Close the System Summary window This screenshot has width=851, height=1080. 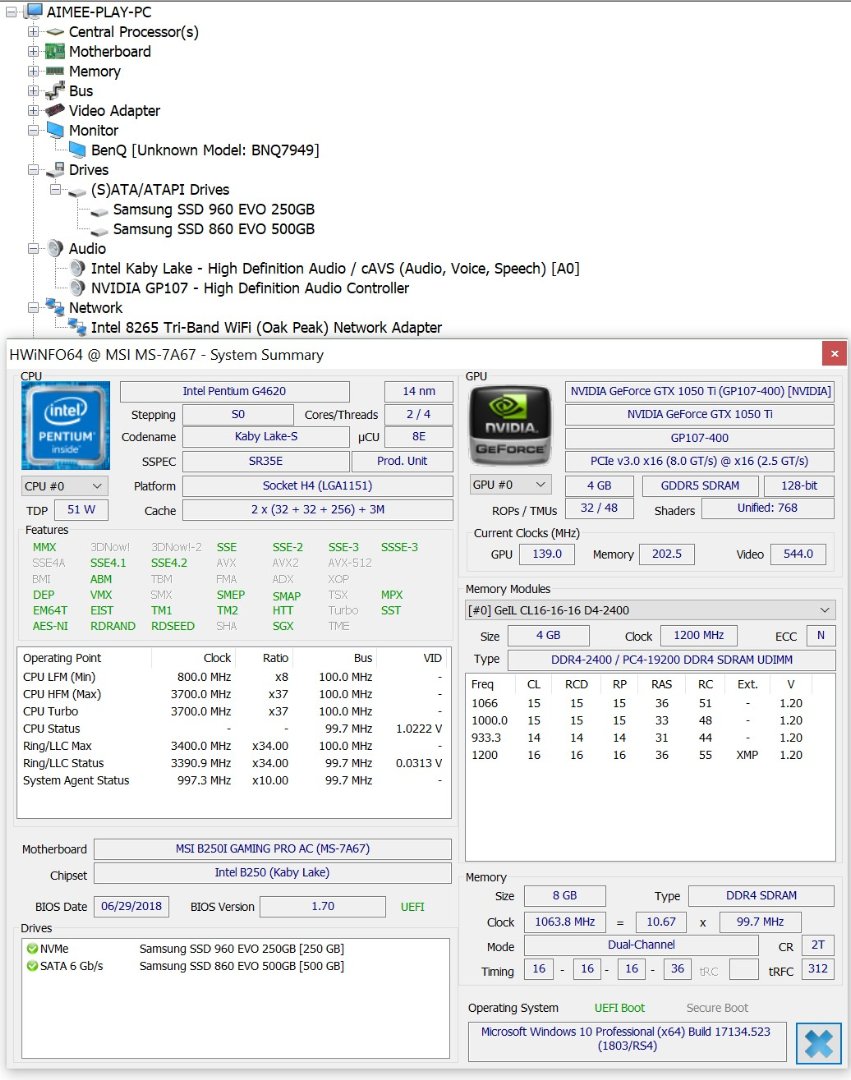point(834,353)
